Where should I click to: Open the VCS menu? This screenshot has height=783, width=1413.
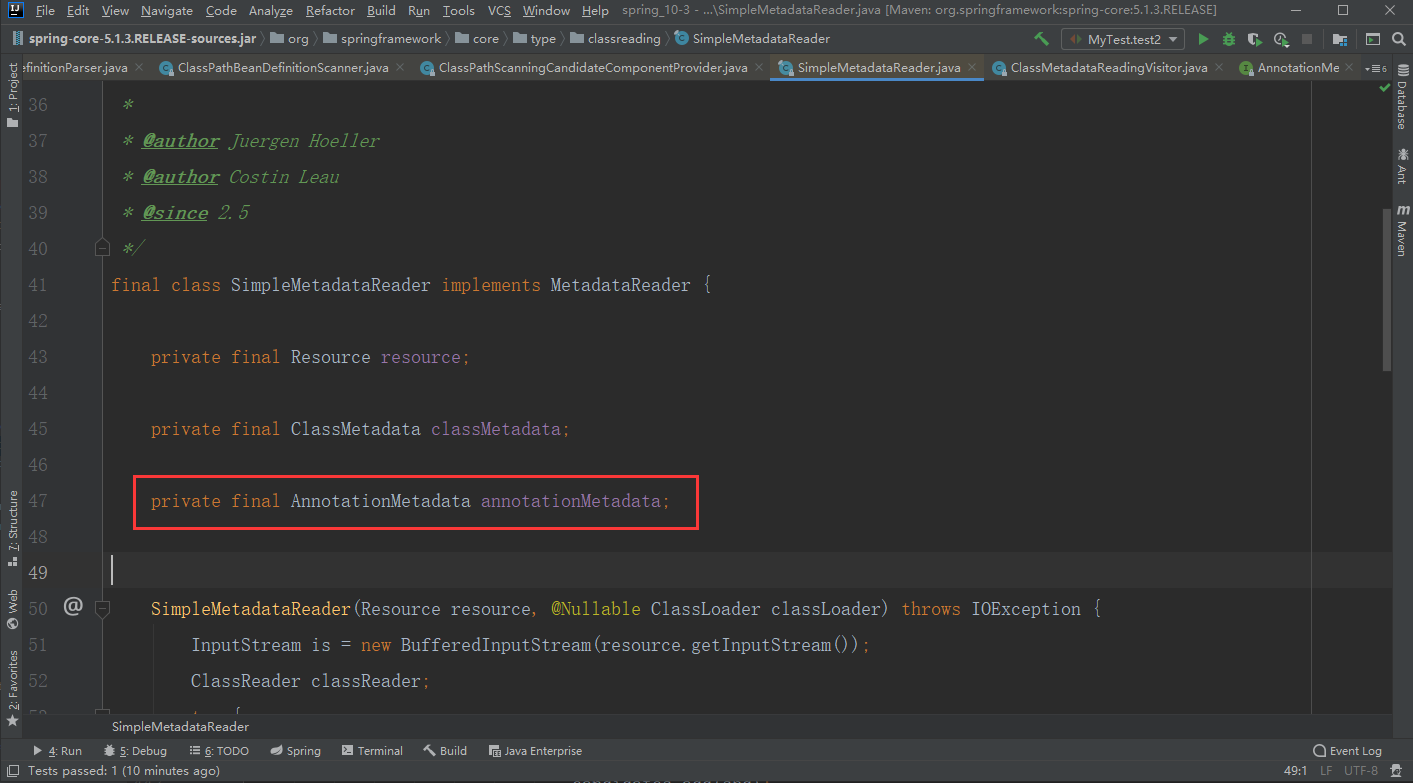(499, 11)
